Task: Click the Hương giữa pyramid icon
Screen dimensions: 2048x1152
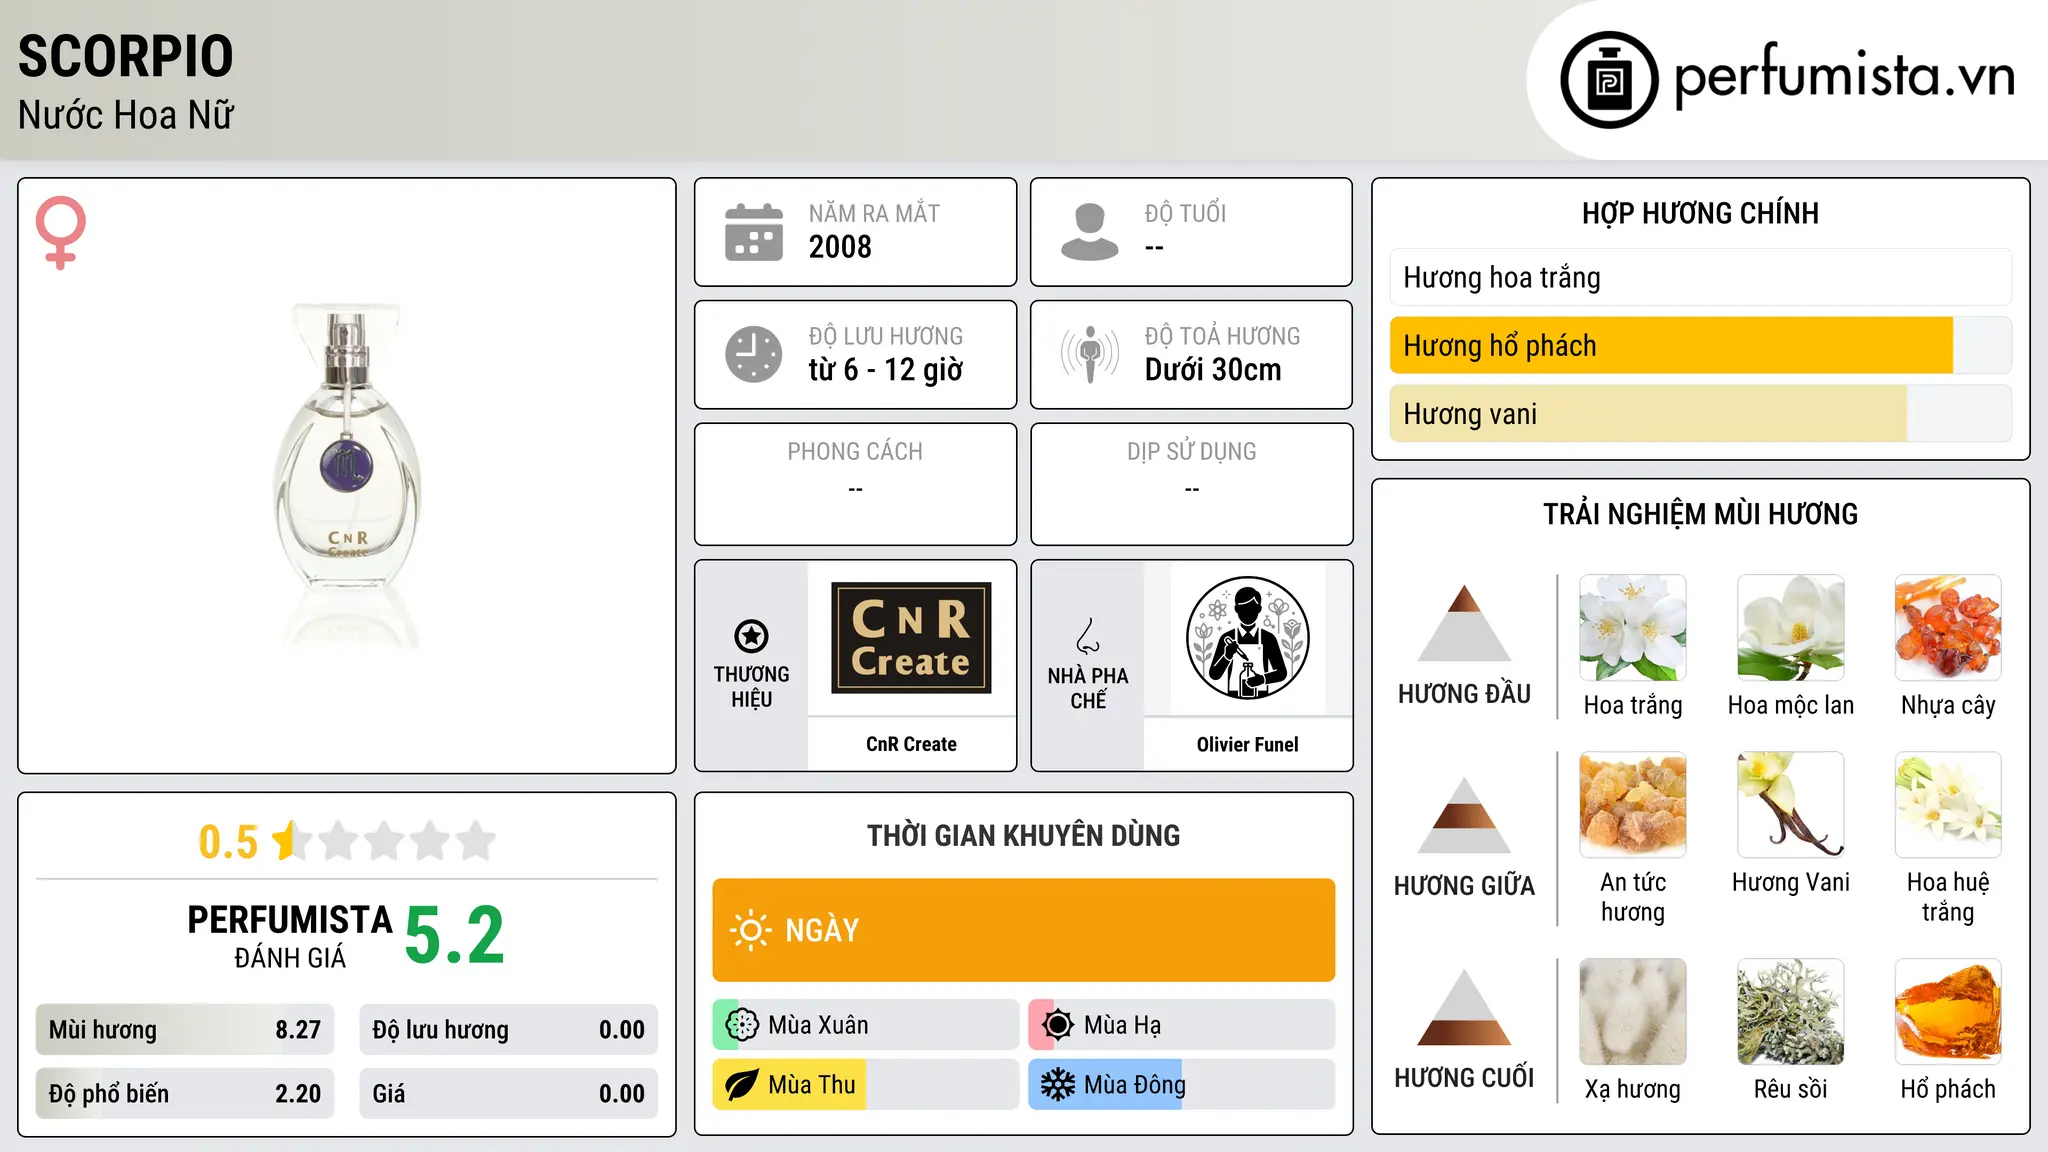Action: point(1464,815)
